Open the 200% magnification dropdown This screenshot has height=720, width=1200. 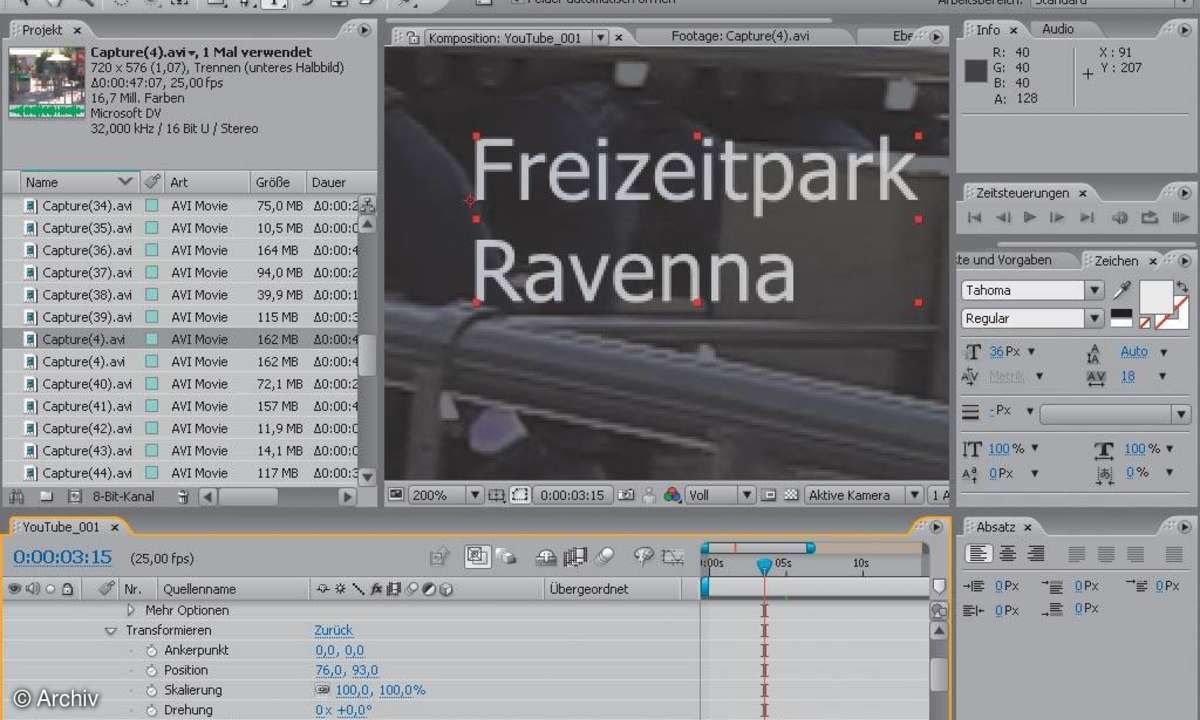pyautogui.click(x=445, y=495)
